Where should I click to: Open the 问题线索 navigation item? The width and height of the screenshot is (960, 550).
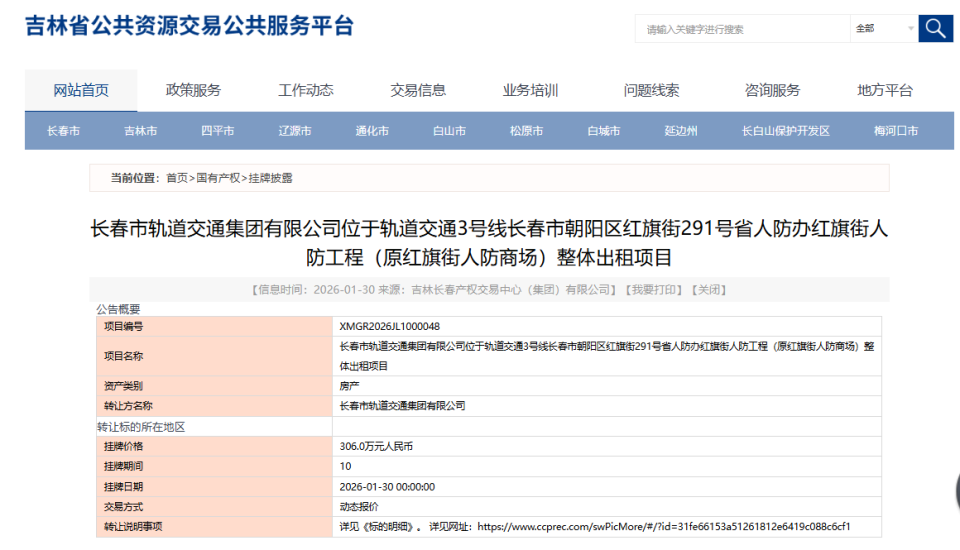(x=651, y=90)
